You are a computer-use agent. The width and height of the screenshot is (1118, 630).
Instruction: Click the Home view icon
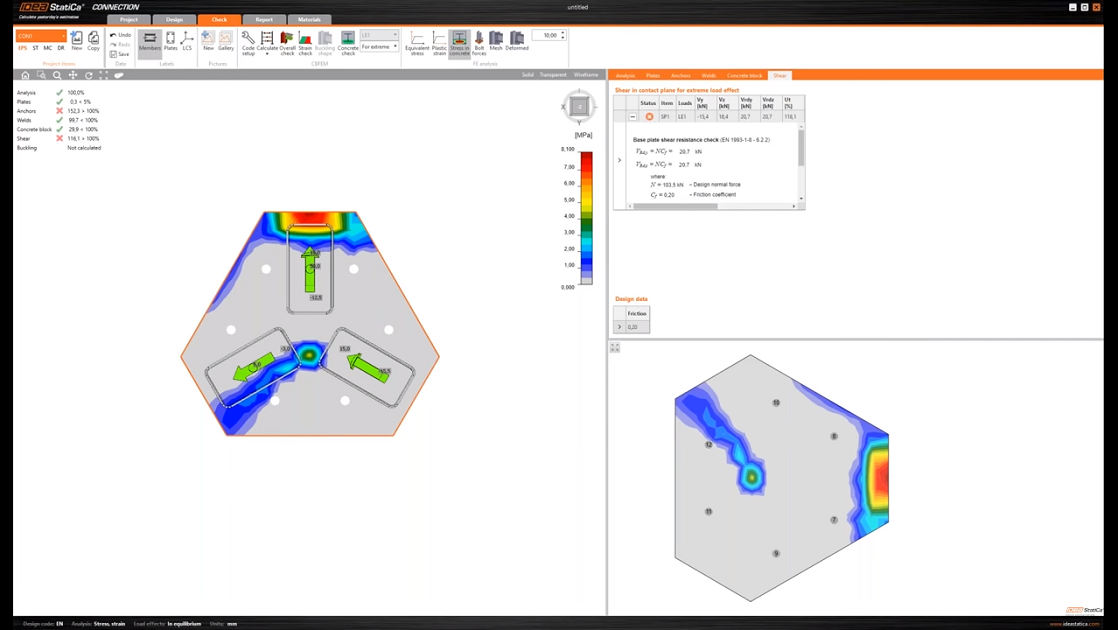click(25, 75)
